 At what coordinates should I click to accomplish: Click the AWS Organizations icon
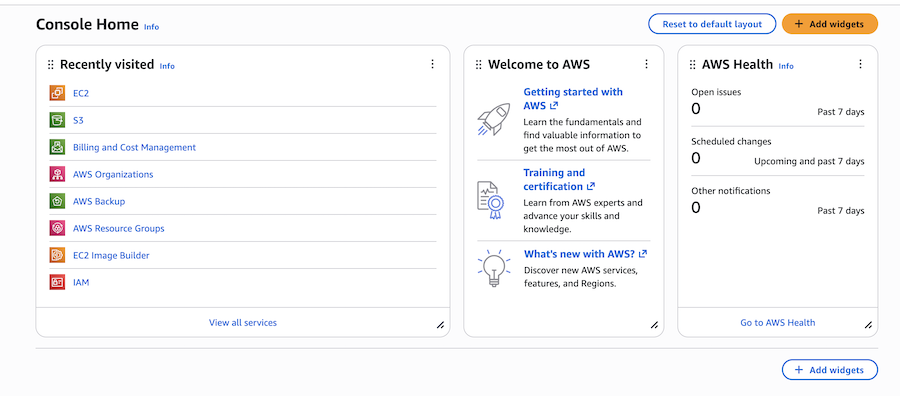(57, 174)
